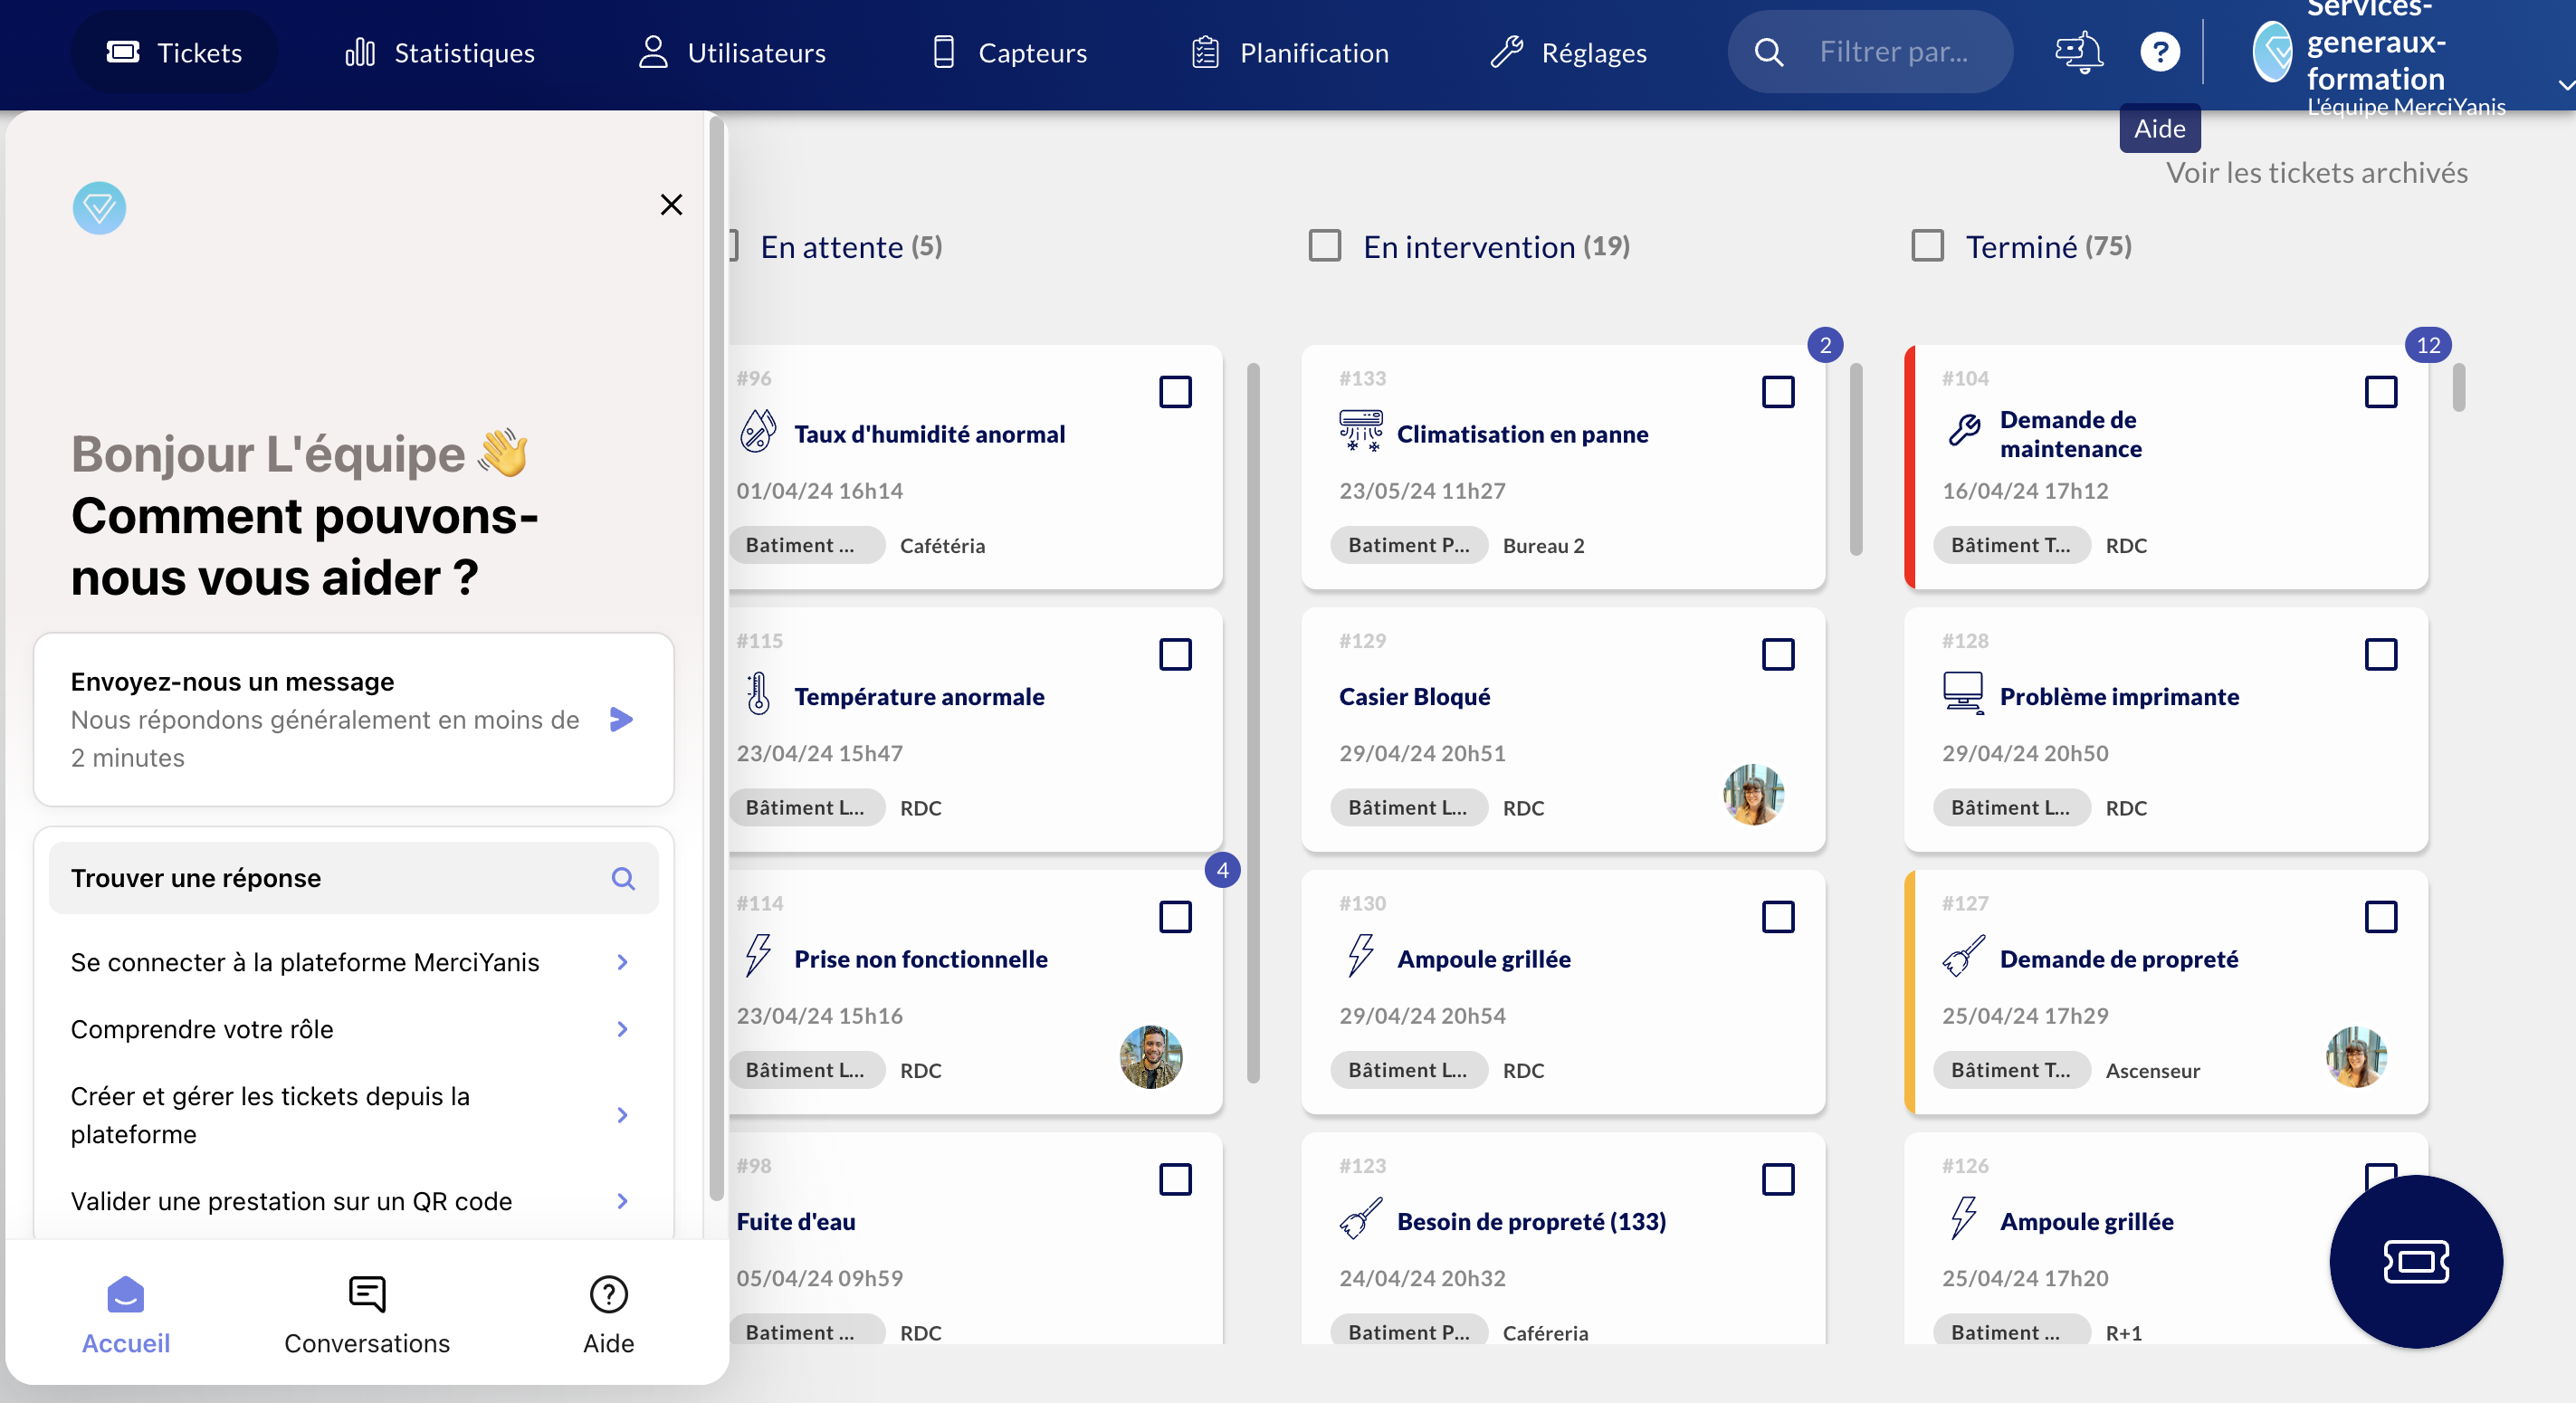Check the Terminé column checkbox
Viewport: 2576px width, 1403px height.
pyautogui.click(x=1926, y=246)
